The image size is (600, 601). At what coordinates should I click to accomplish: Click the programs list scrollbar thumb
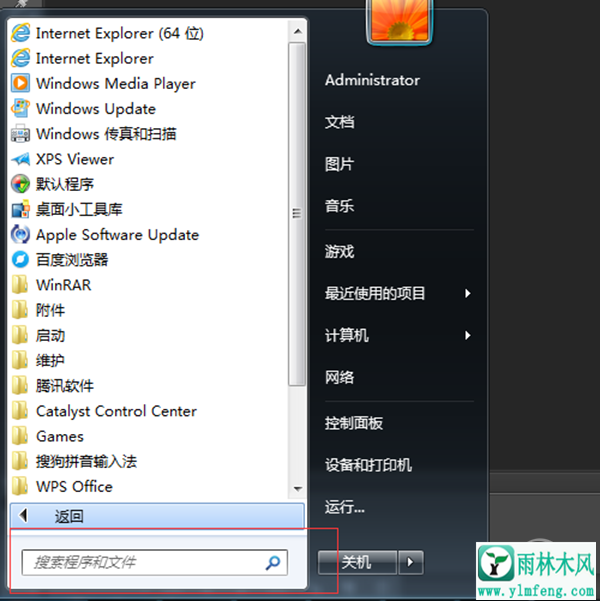click(297, 214)
